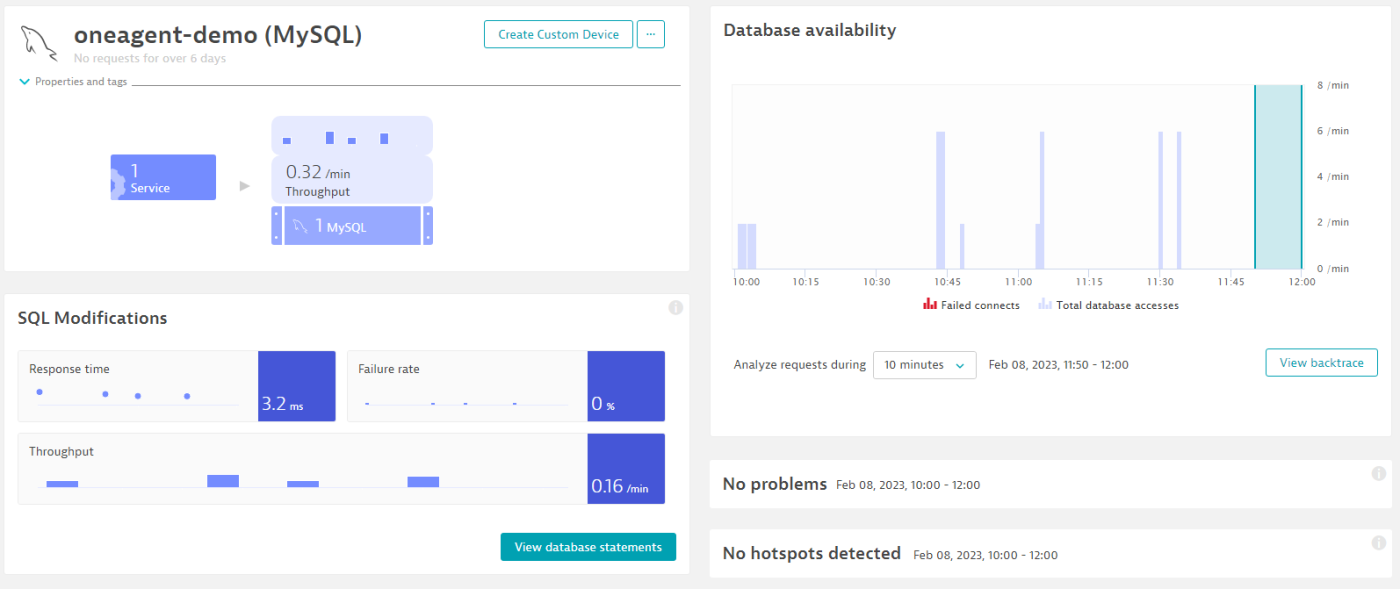Click the MySQL dolphin logo icon
This screenshot has height=589, width=1400.
coord(38,42)
